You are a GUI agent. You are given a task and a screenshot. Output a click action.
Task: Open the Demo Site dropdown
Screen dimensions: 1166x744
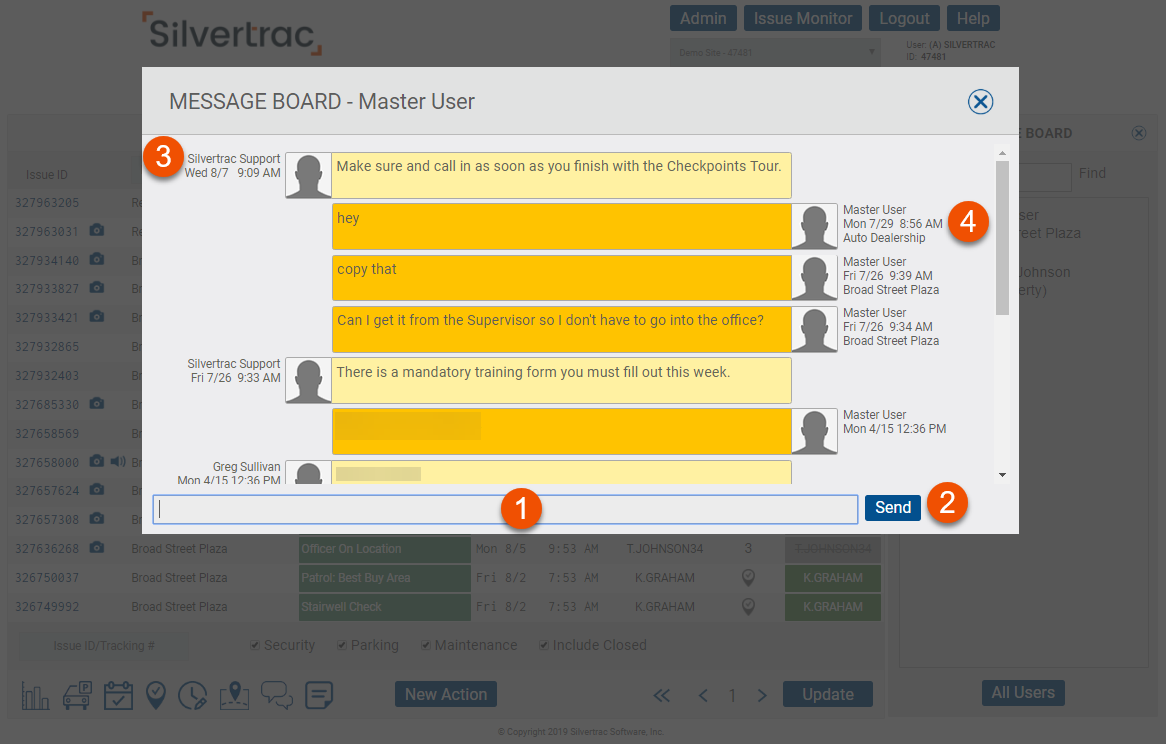[x=775, y=53]
